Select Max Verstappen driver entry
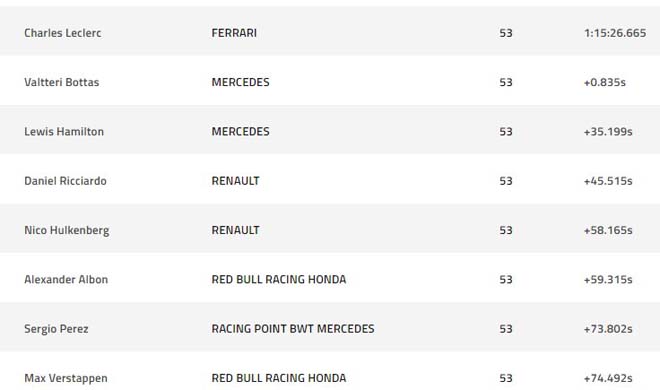This screenshot has width=660, height=390. coord(66,378)
